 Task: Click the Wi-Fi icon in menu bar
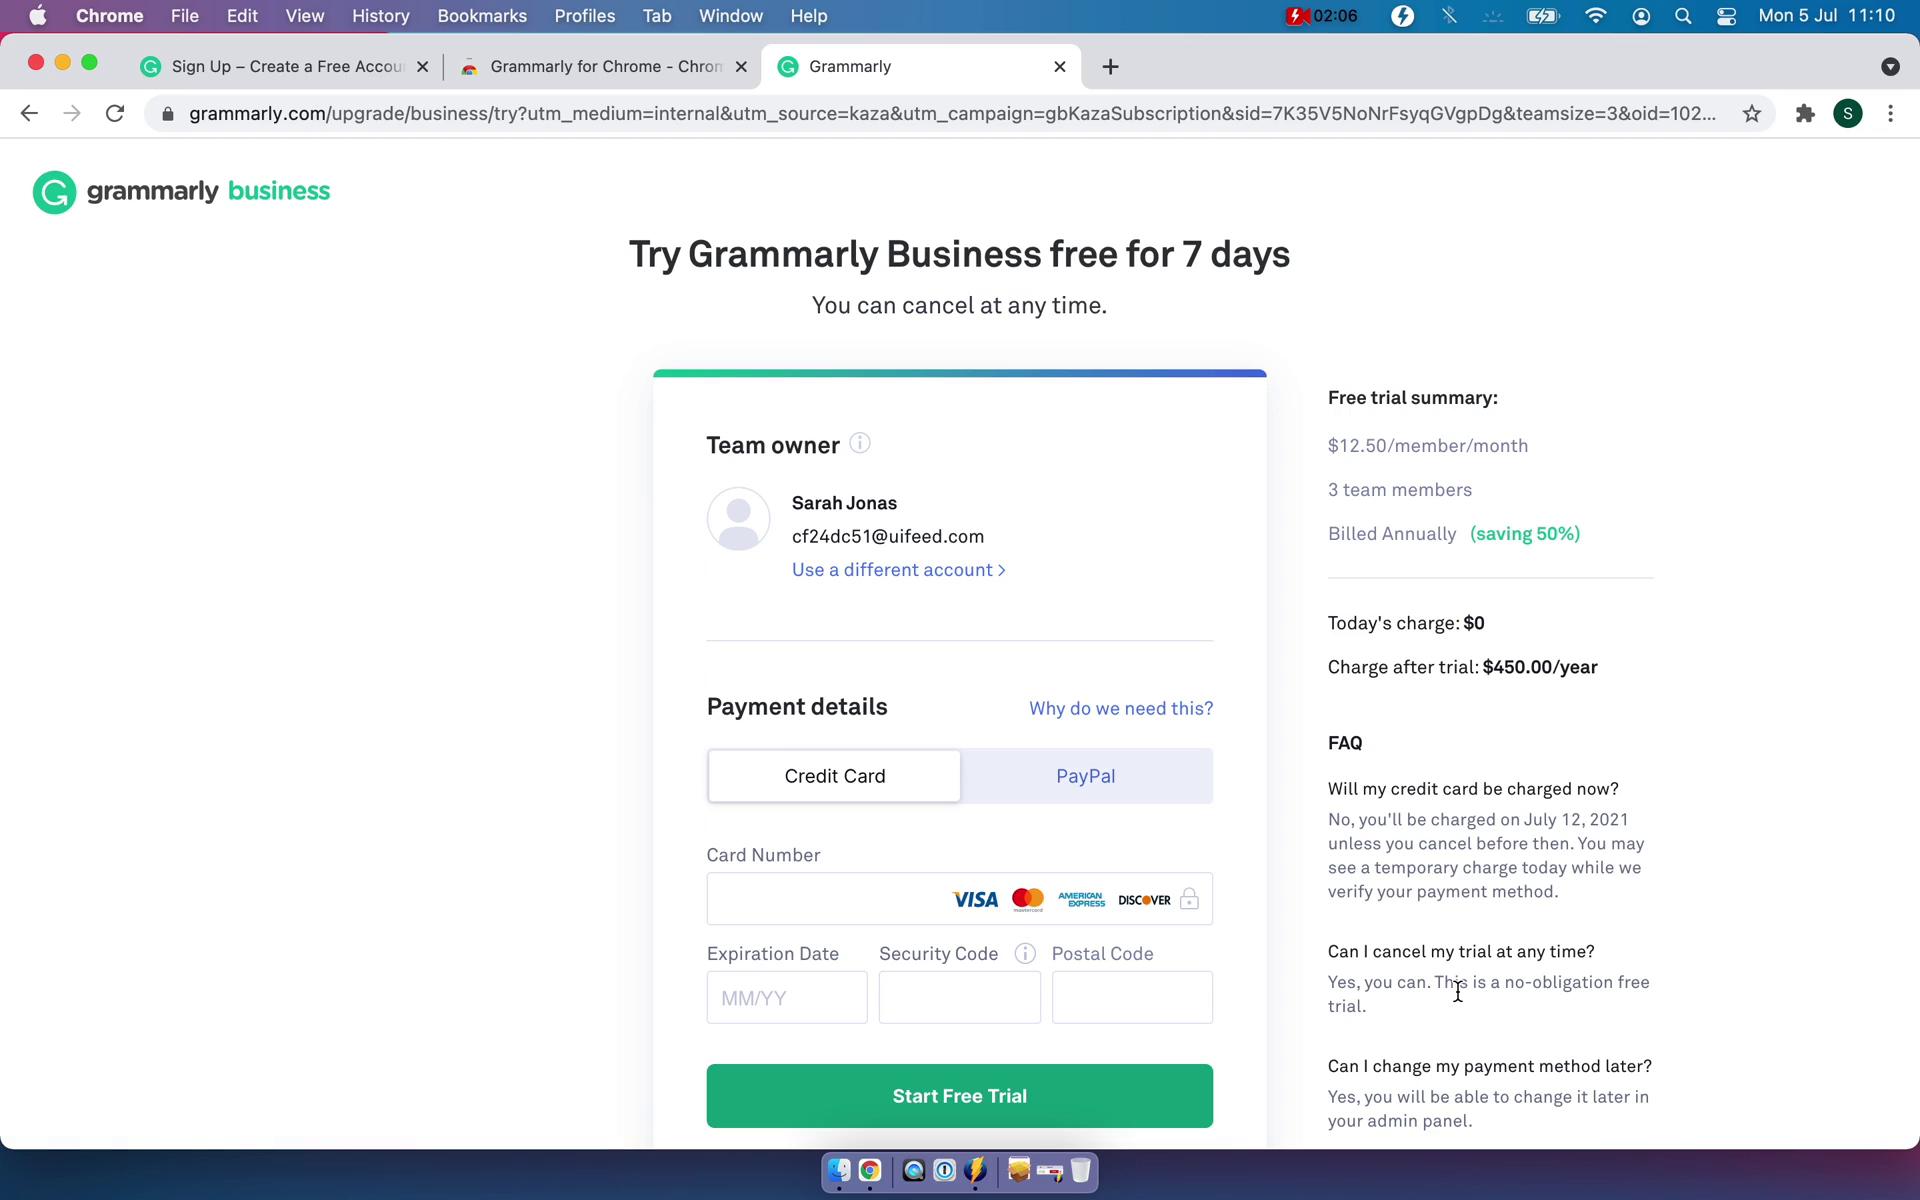click(x=1595, y=15)
